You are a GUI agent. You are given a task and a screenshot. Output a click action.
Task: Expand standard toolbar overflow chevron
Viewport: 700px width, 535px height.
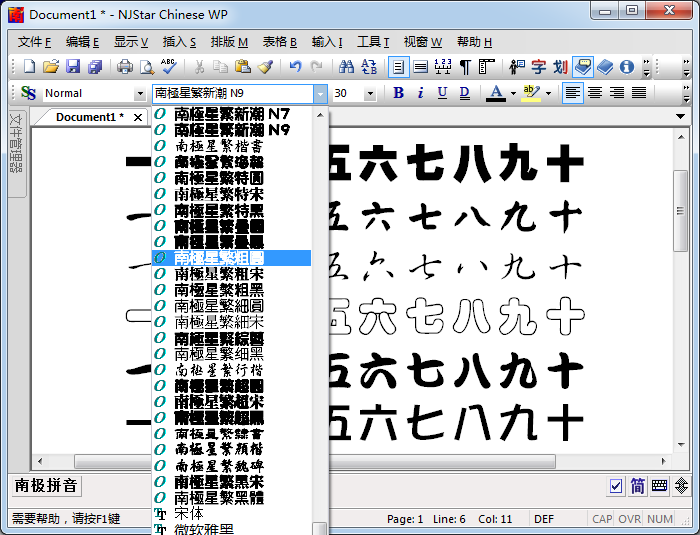coord(646,67)
